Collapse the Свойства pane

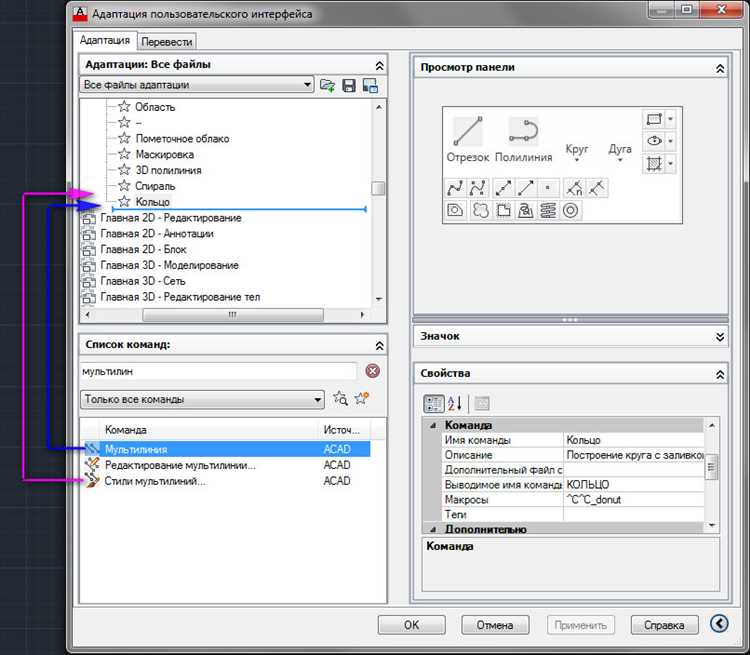[x=720, y=375]
